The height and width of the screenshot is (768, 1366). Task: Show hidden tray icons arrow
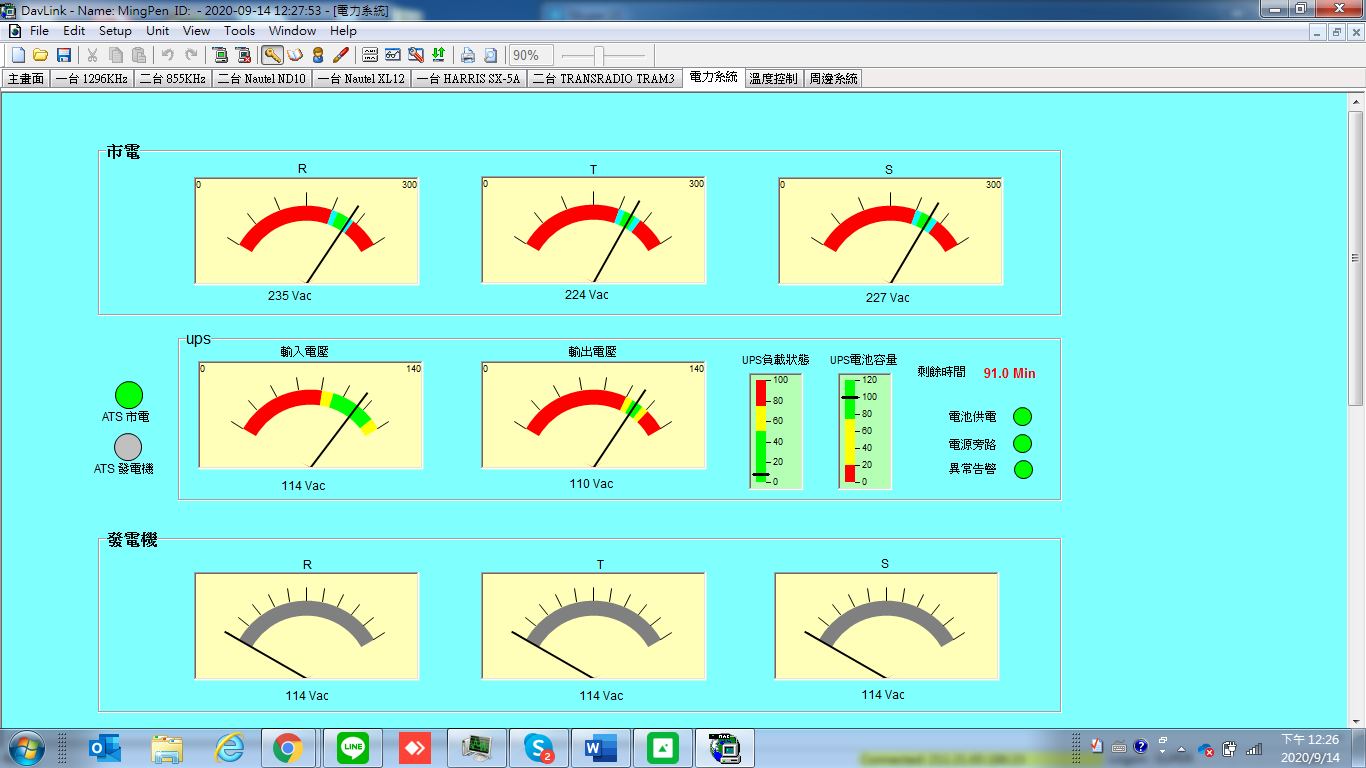1181,748
